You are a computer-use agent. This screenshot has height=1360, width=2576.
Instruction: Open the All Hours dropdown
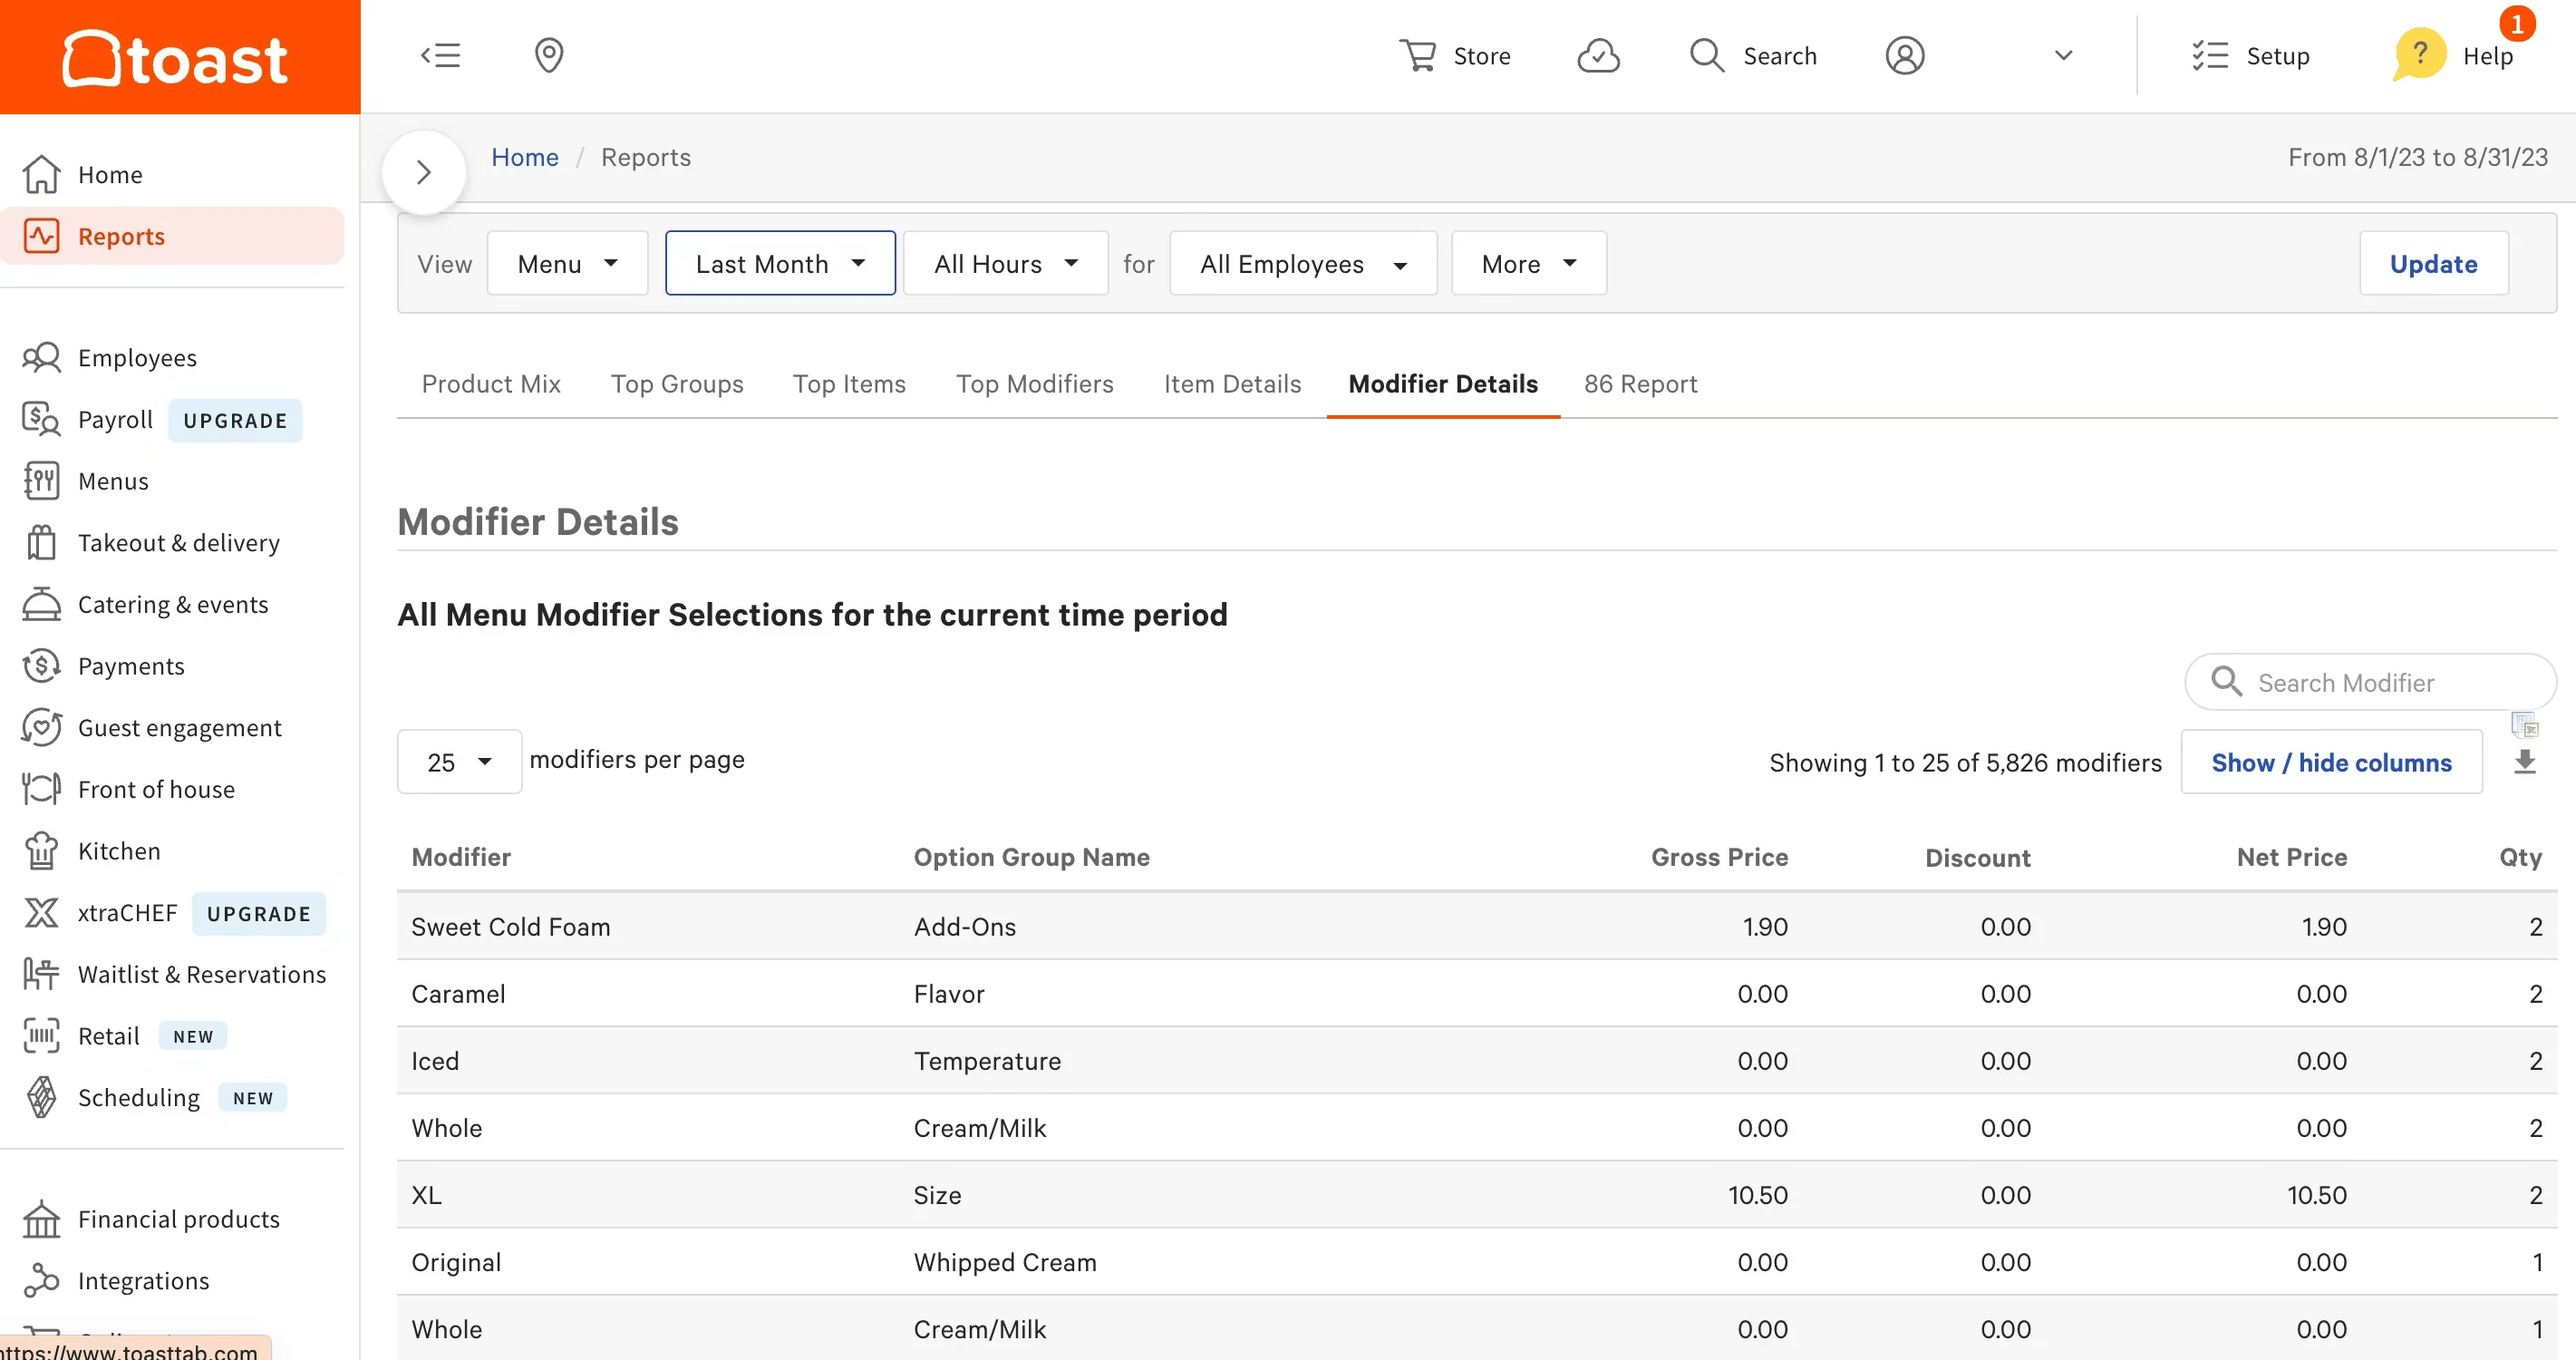tap(1005, 263)
